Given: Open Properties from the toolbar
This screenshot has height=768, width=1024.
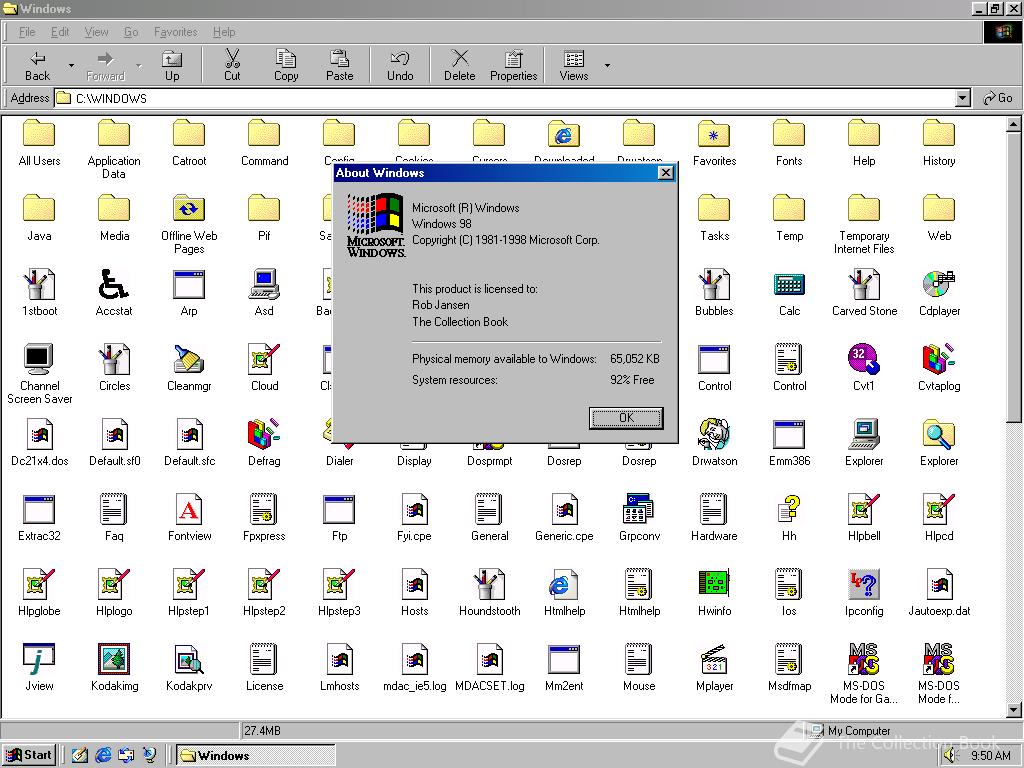Looking at the screenshot, I should [x=513, y=65].
